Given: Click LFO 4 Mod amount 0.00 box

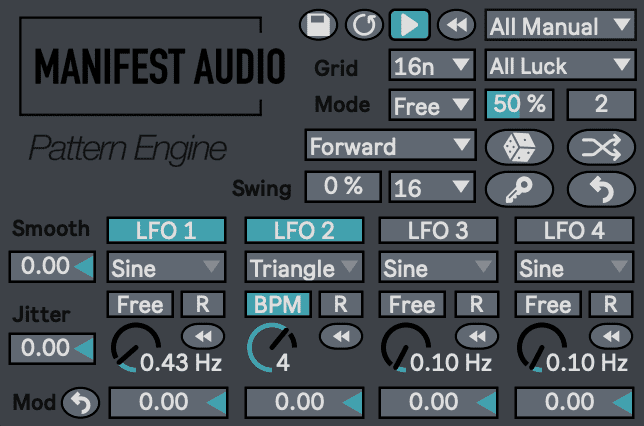Looking at the screenshot, I should [x=575, y=402].
